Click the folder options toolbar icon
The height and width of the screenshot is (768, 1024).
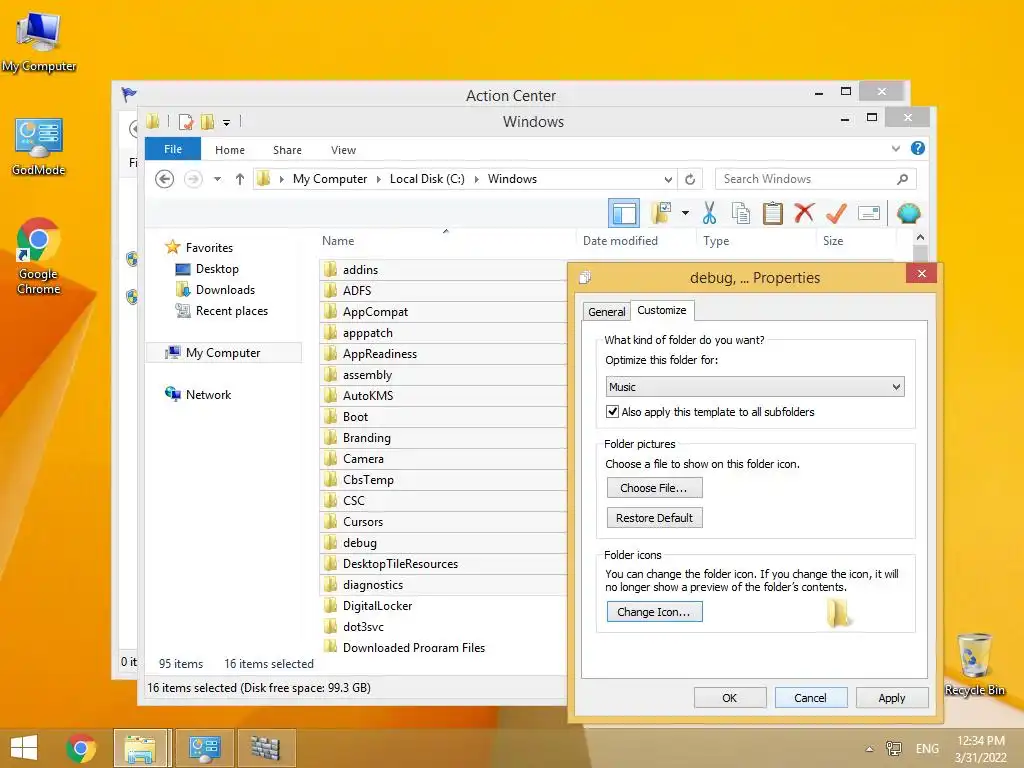pyautogui.click(x=662, y=213)
